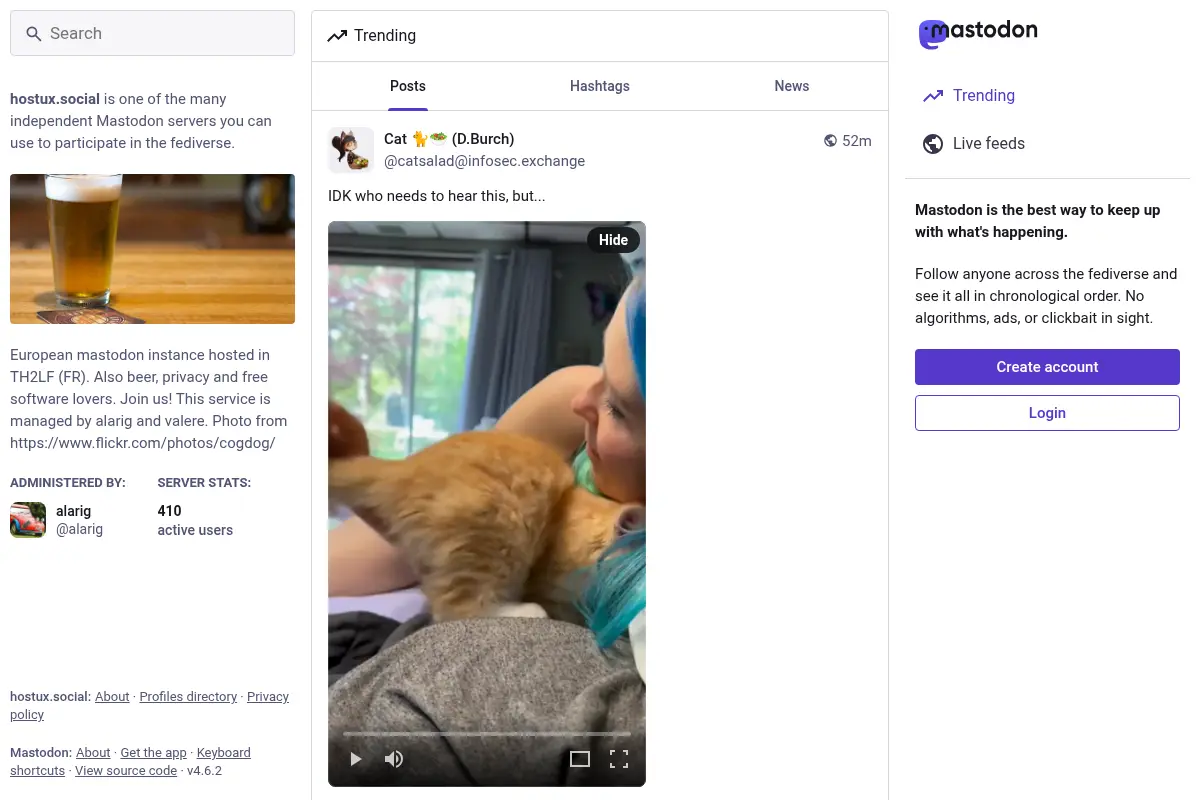Open the Profiles directory link
This screenshot has width=1200, height=800.
point(188,697)
